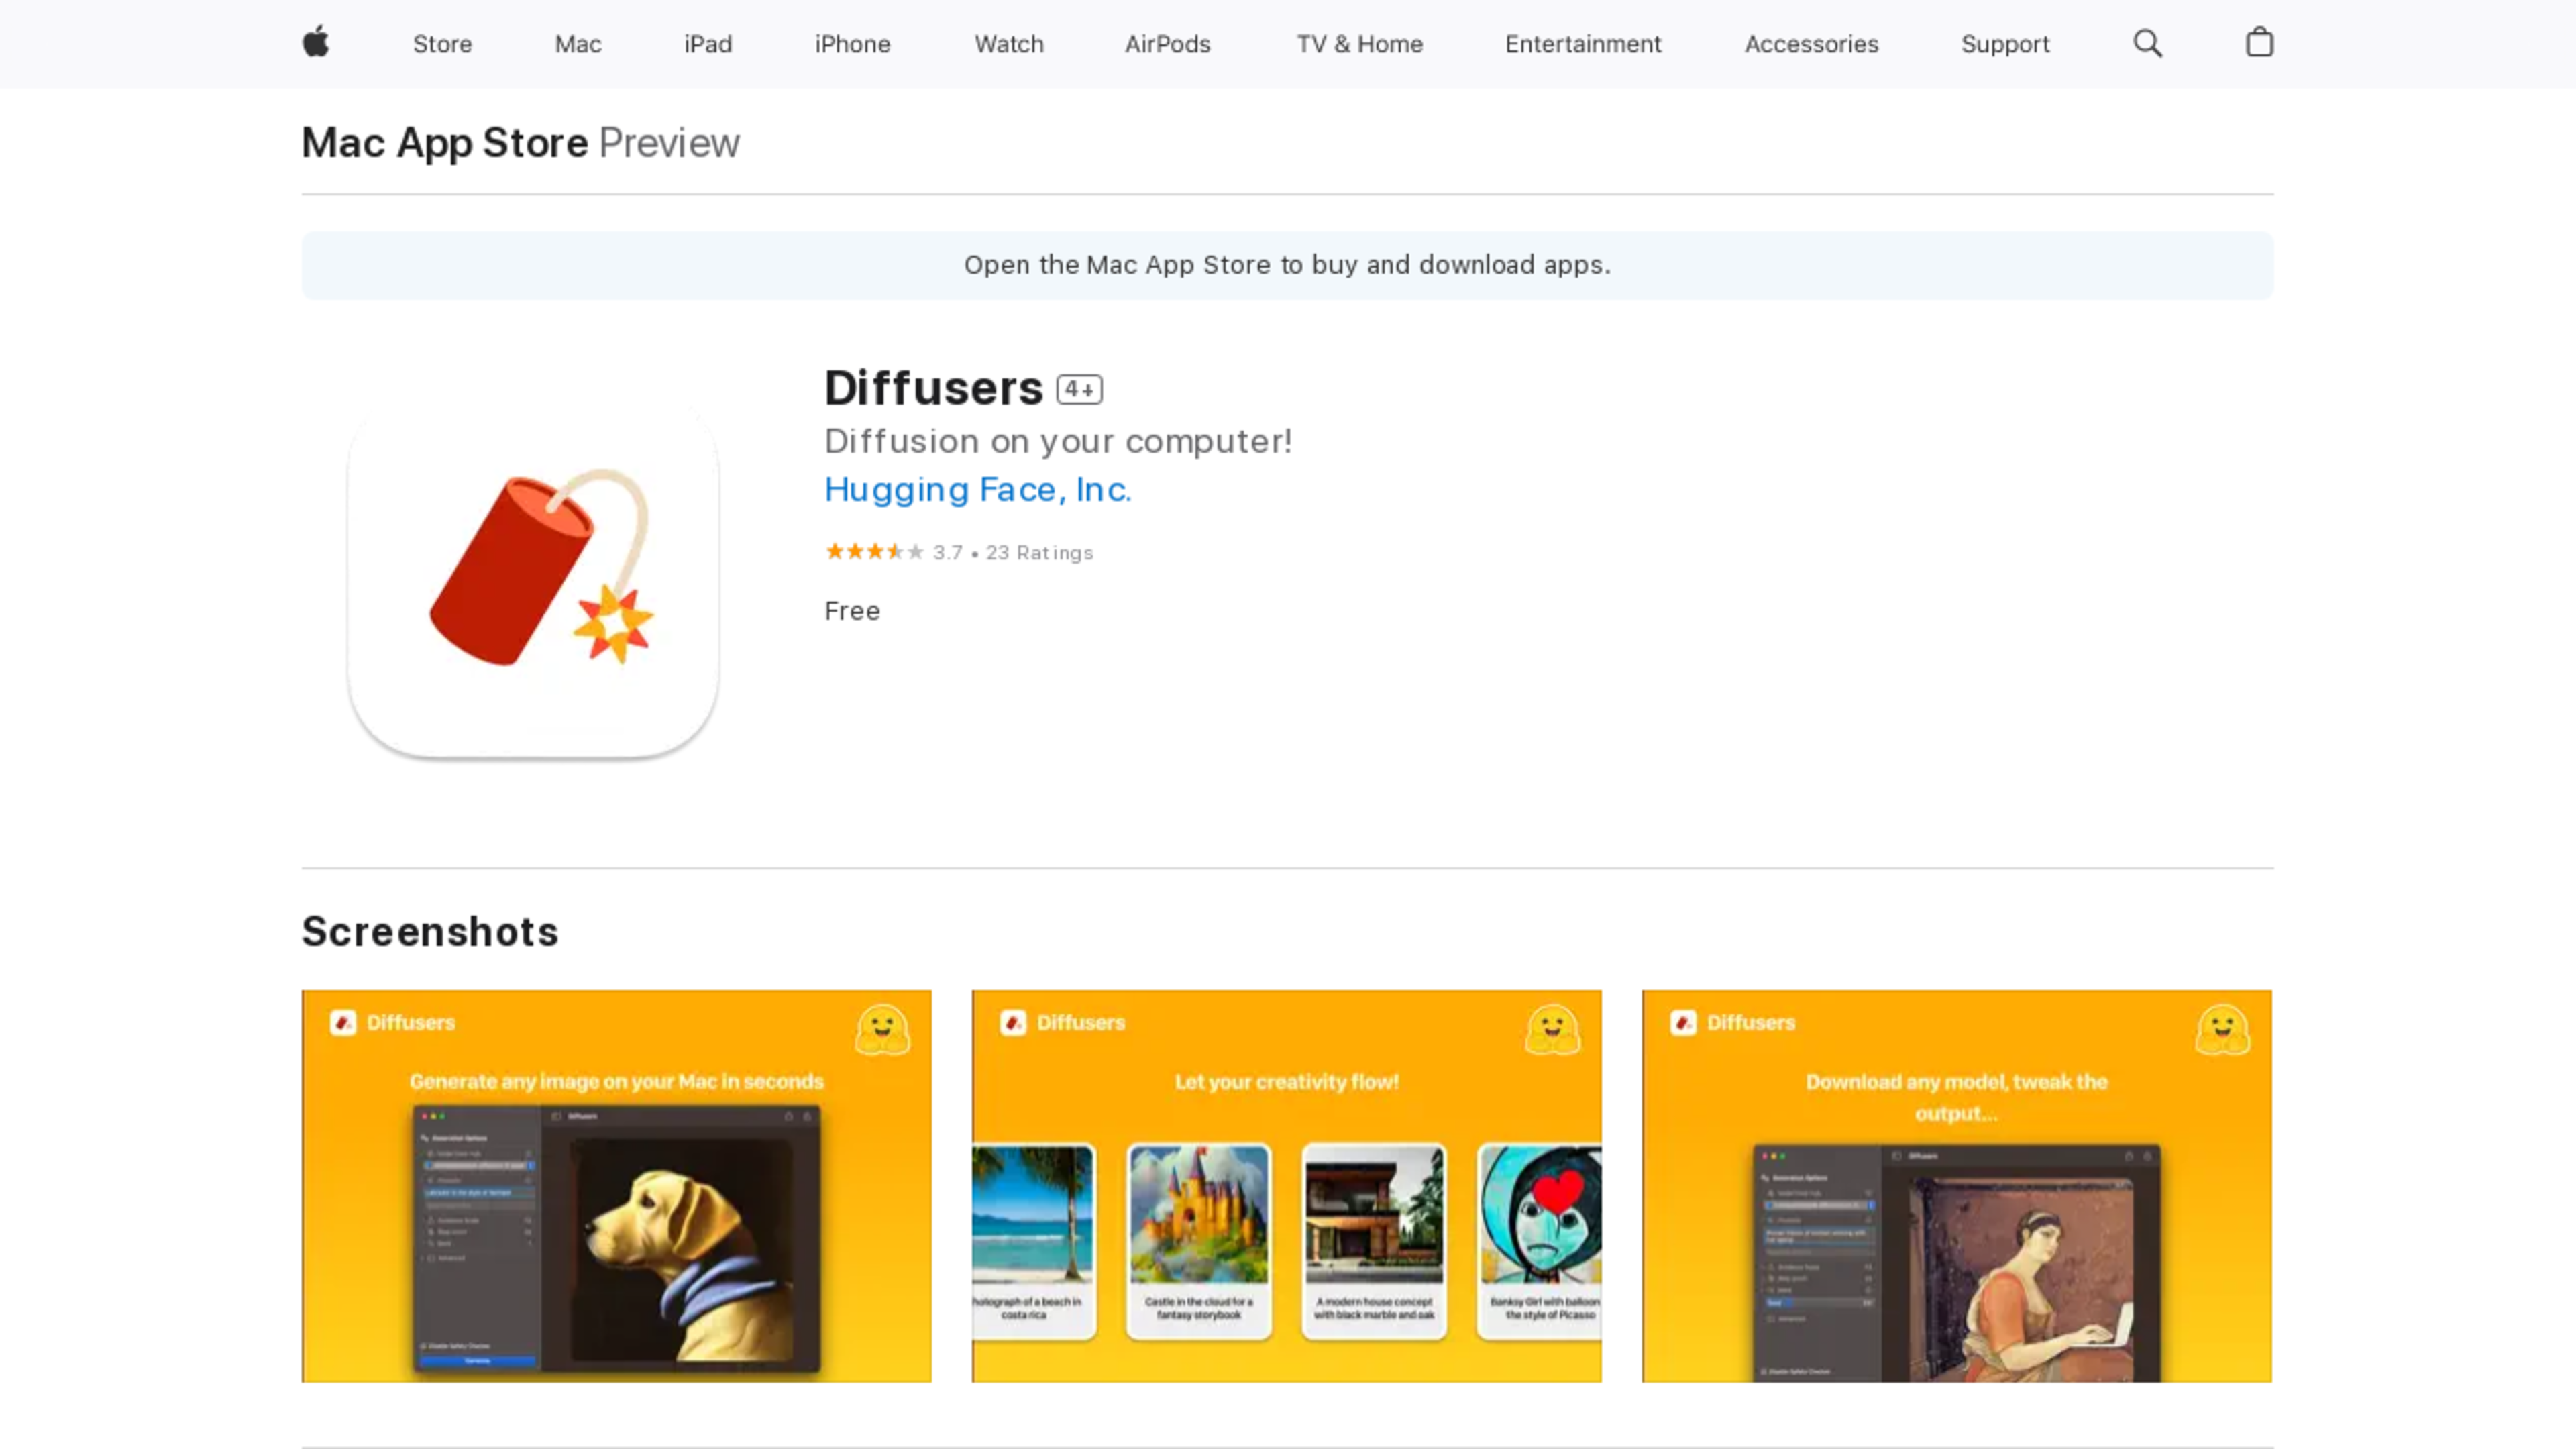Open the Mac menu item

[578, 44]
